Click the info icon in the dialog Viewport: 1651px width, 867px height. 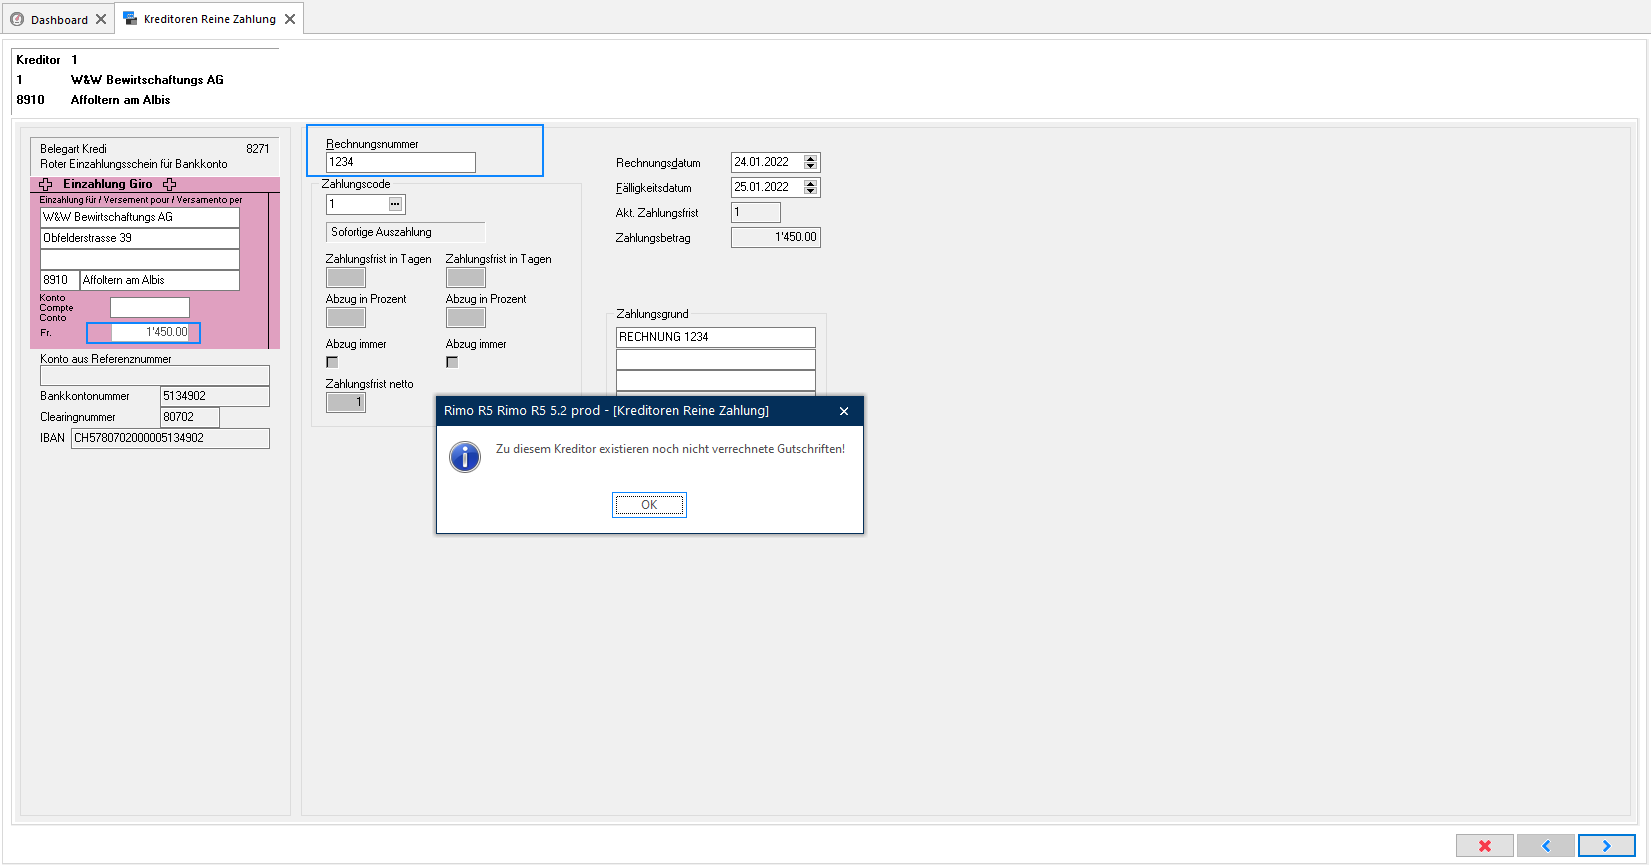(465, 457)
